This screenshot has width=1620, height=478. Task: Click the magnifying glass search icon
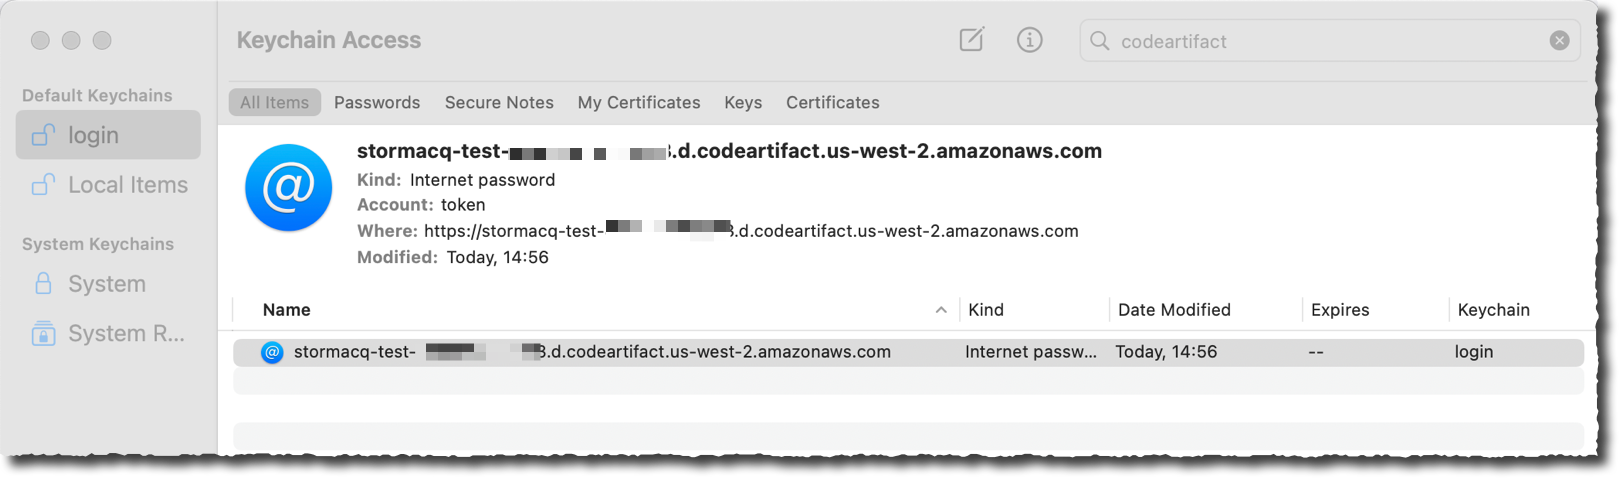point(1100,41)
